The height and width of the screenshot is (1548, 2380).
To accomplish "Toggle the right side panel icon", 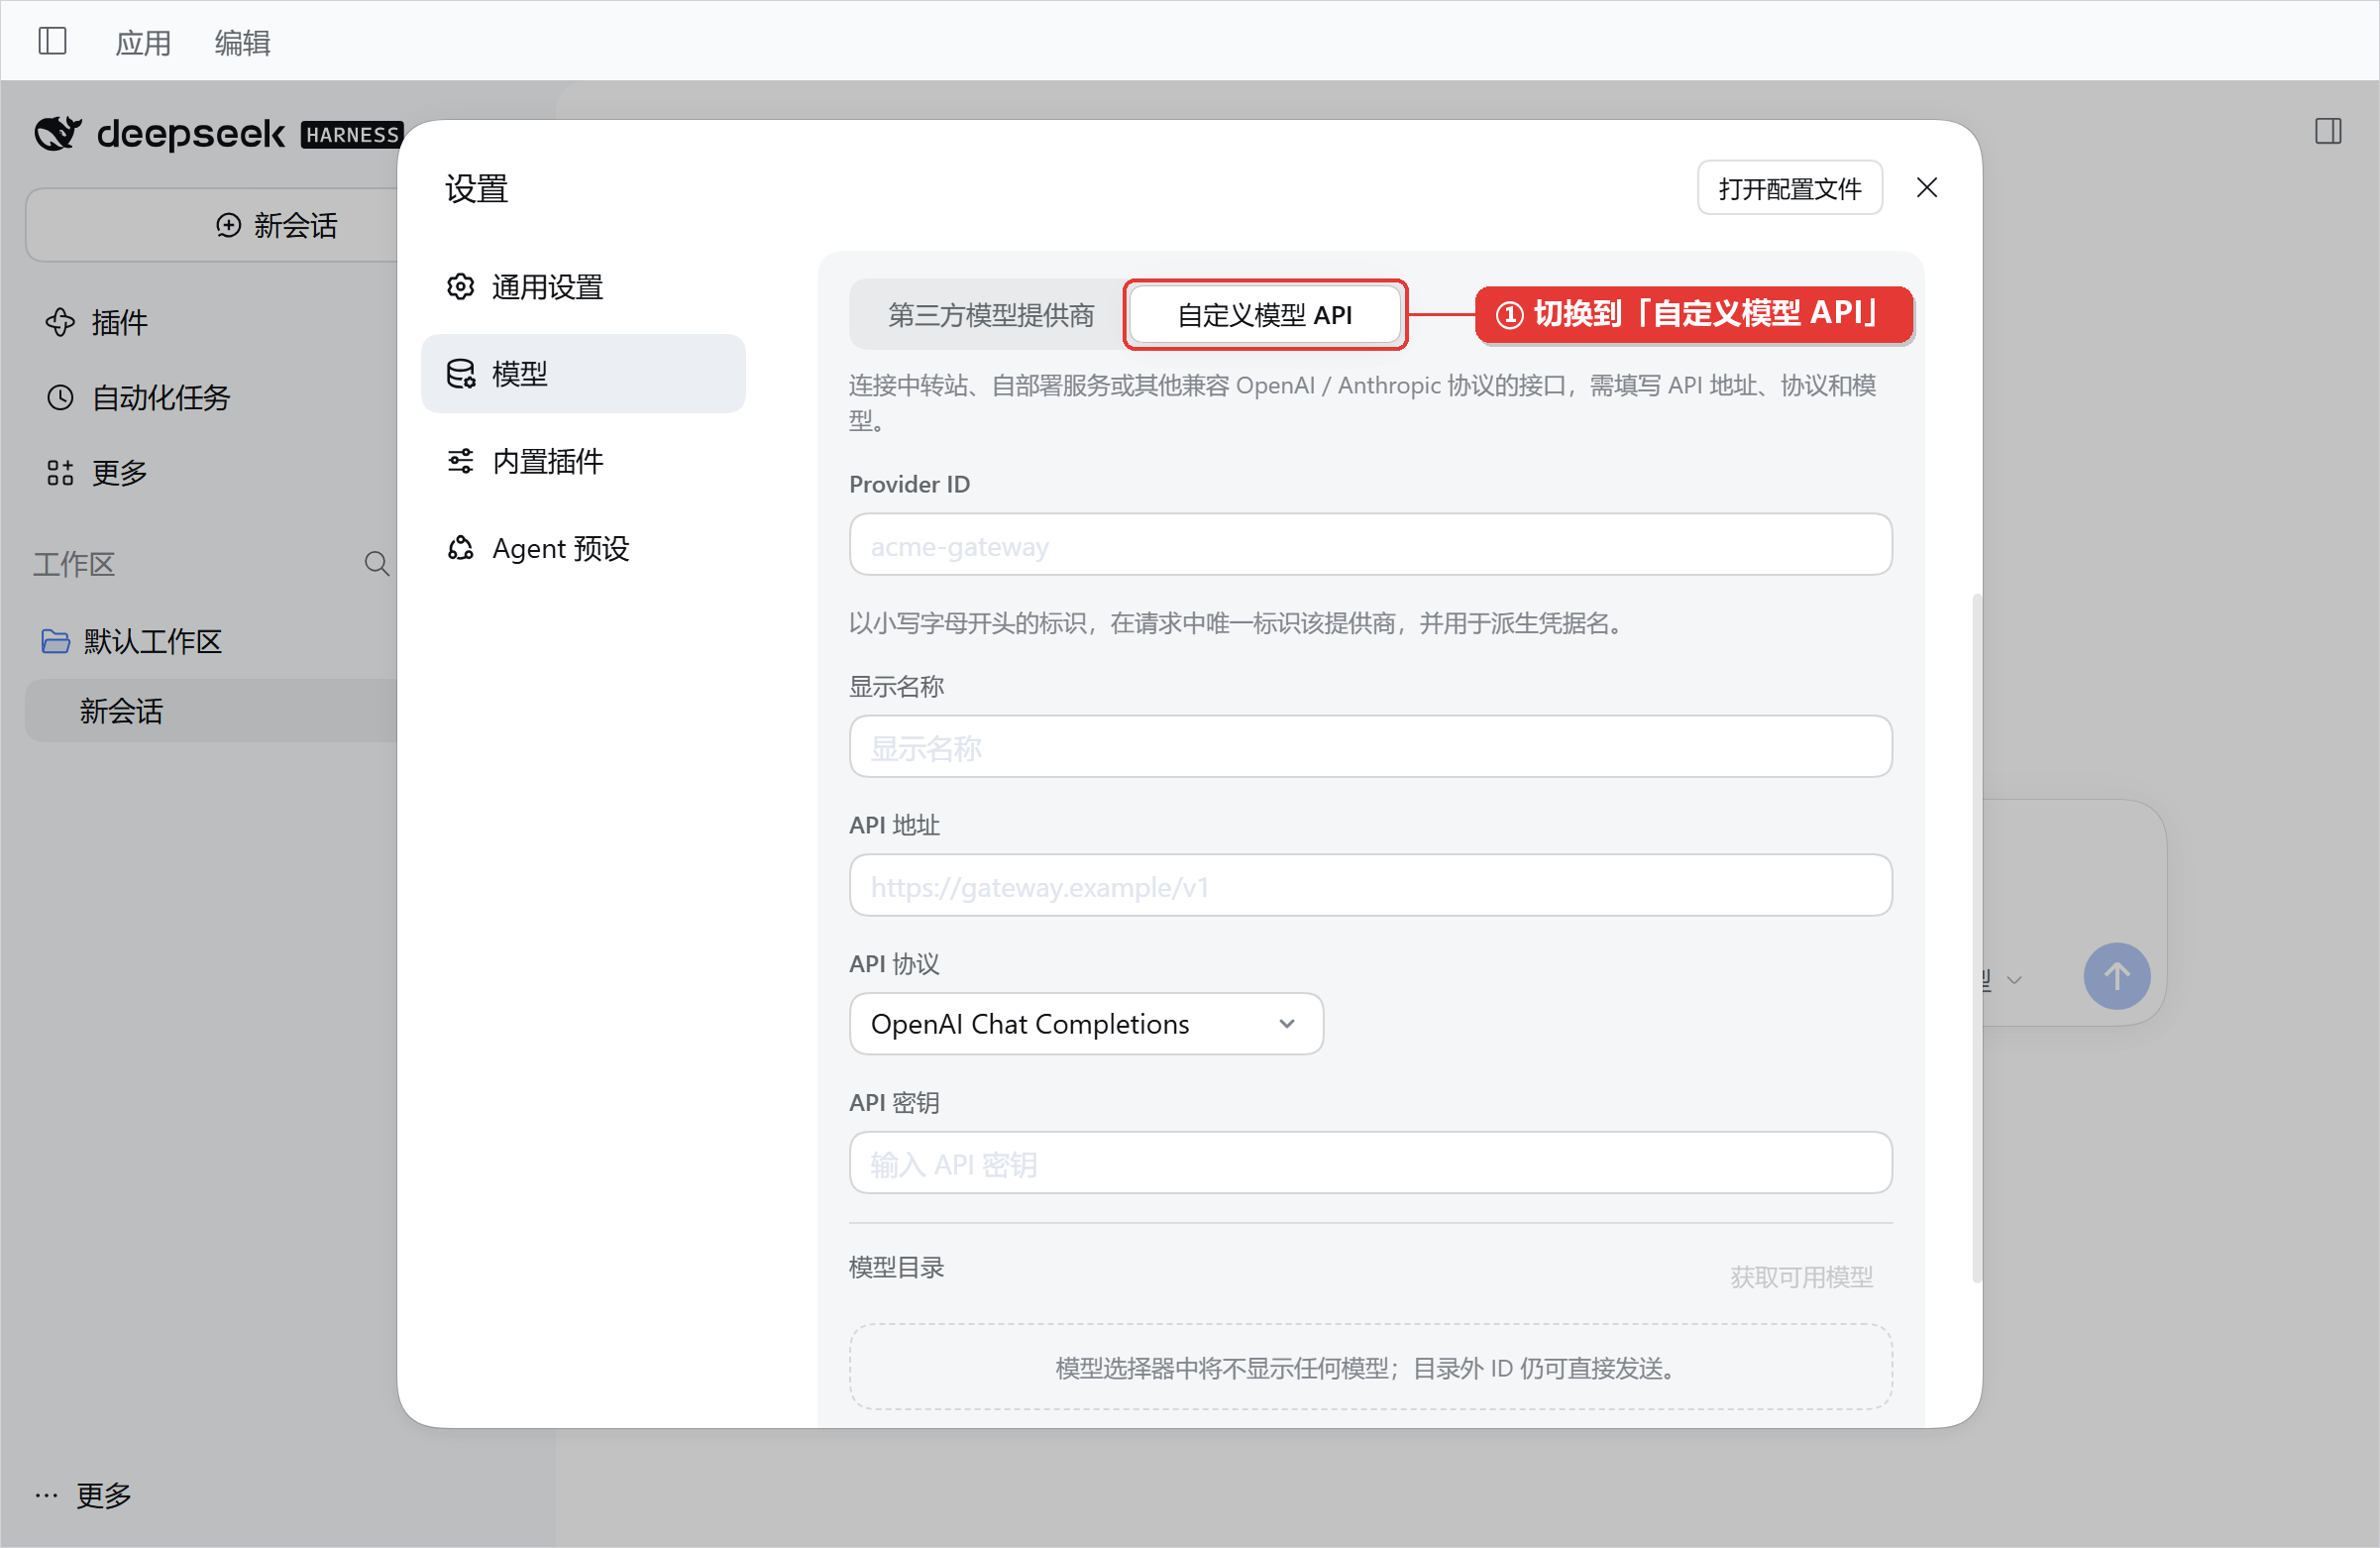I will point(2328,131).
